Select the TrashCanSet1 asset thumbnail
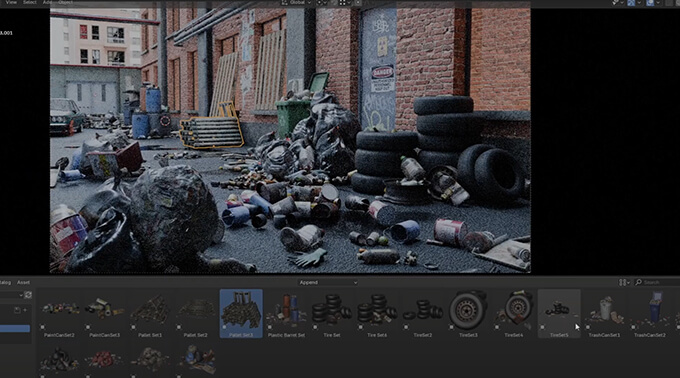The height and width of the screenshot is (378, 680). click(x=605, y=314)
